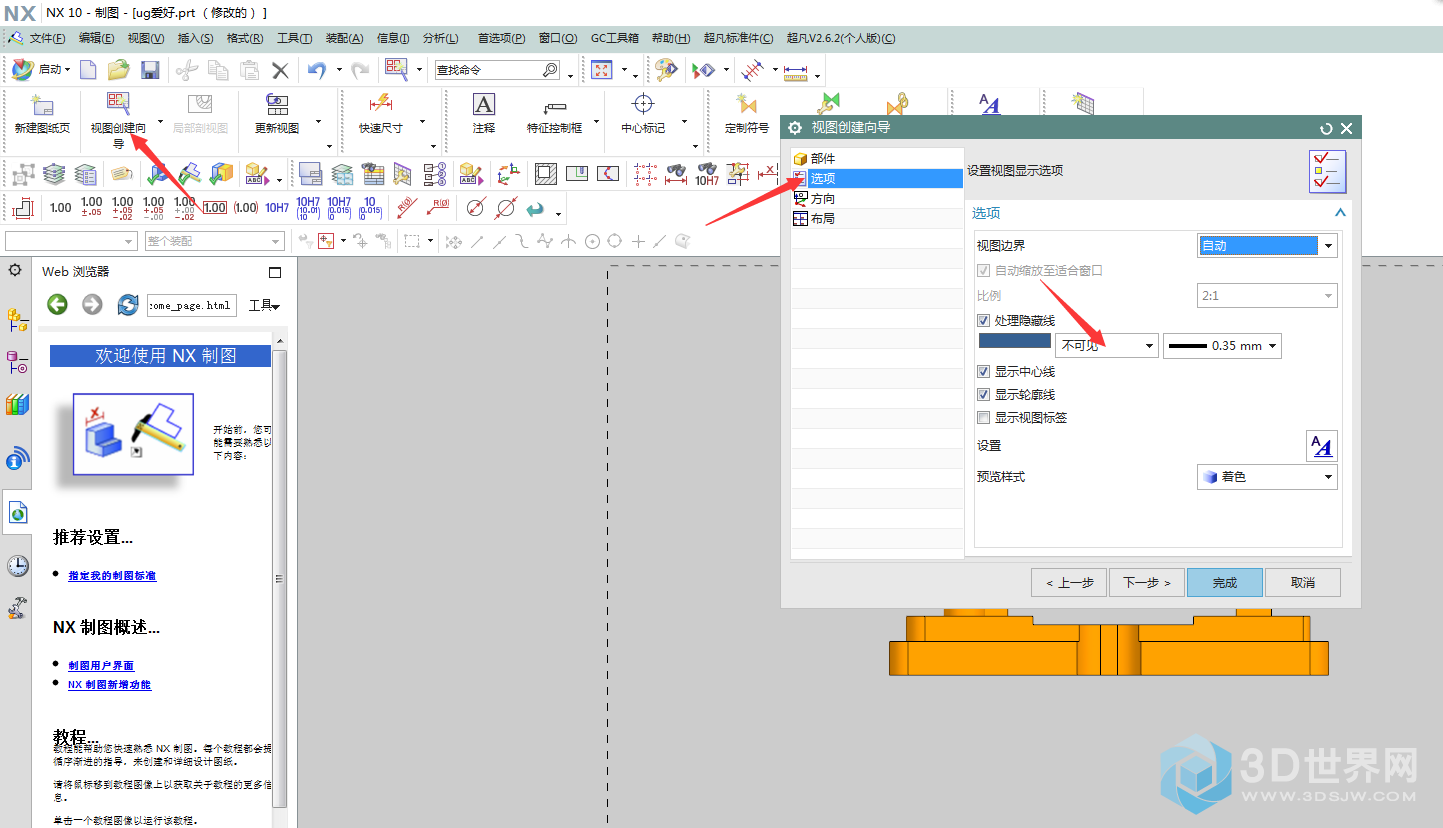
Task: Open the 整个装配 selection scope dropdown
Action: click(x=214, y=241)
